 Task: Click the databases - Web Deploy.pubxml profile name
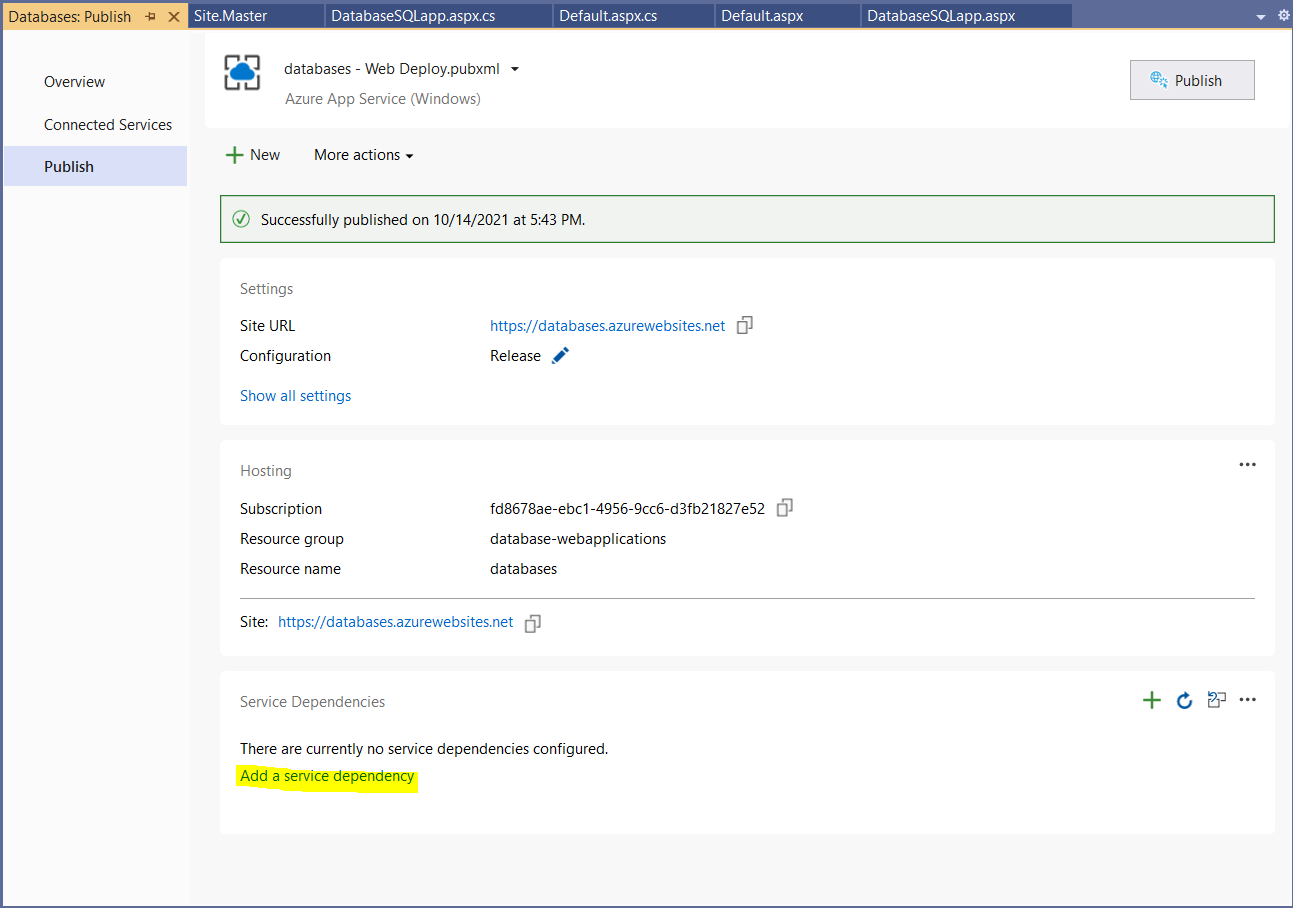pos(392,69)
